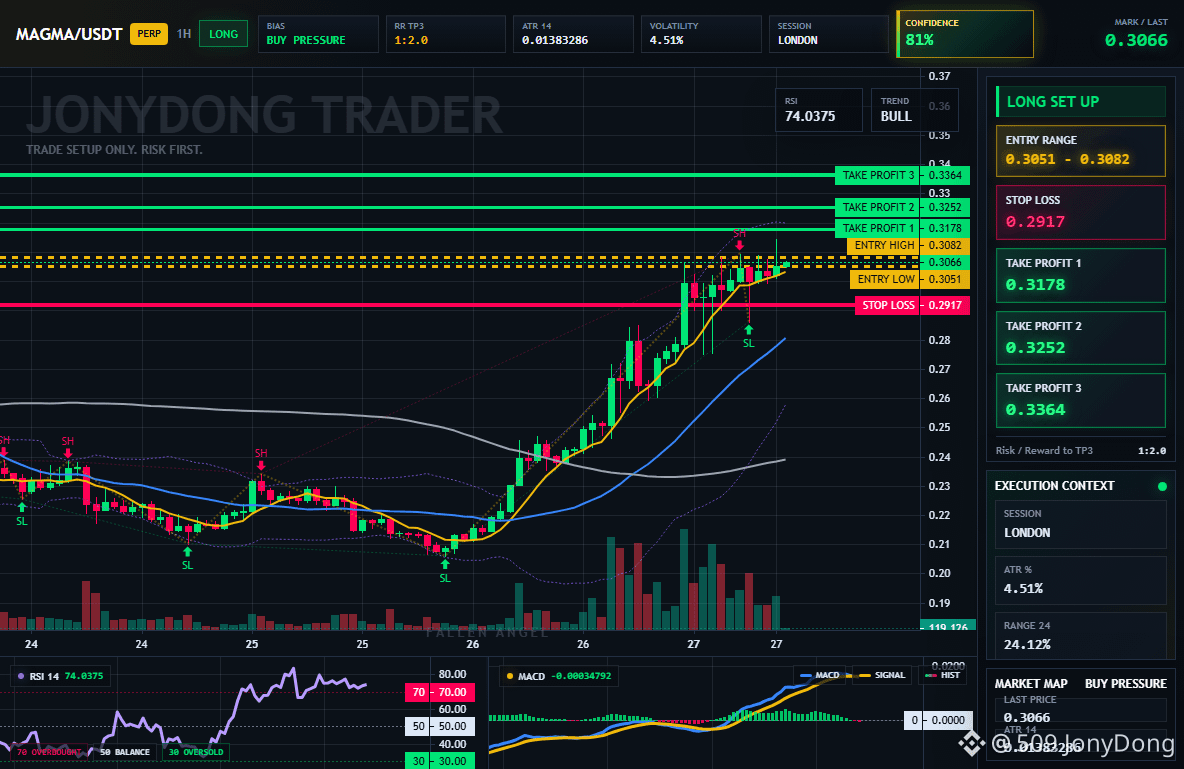The image size is (1184, 769).
Task: Click the MAGMA/USDT pair title
Action: coord(69,35)
